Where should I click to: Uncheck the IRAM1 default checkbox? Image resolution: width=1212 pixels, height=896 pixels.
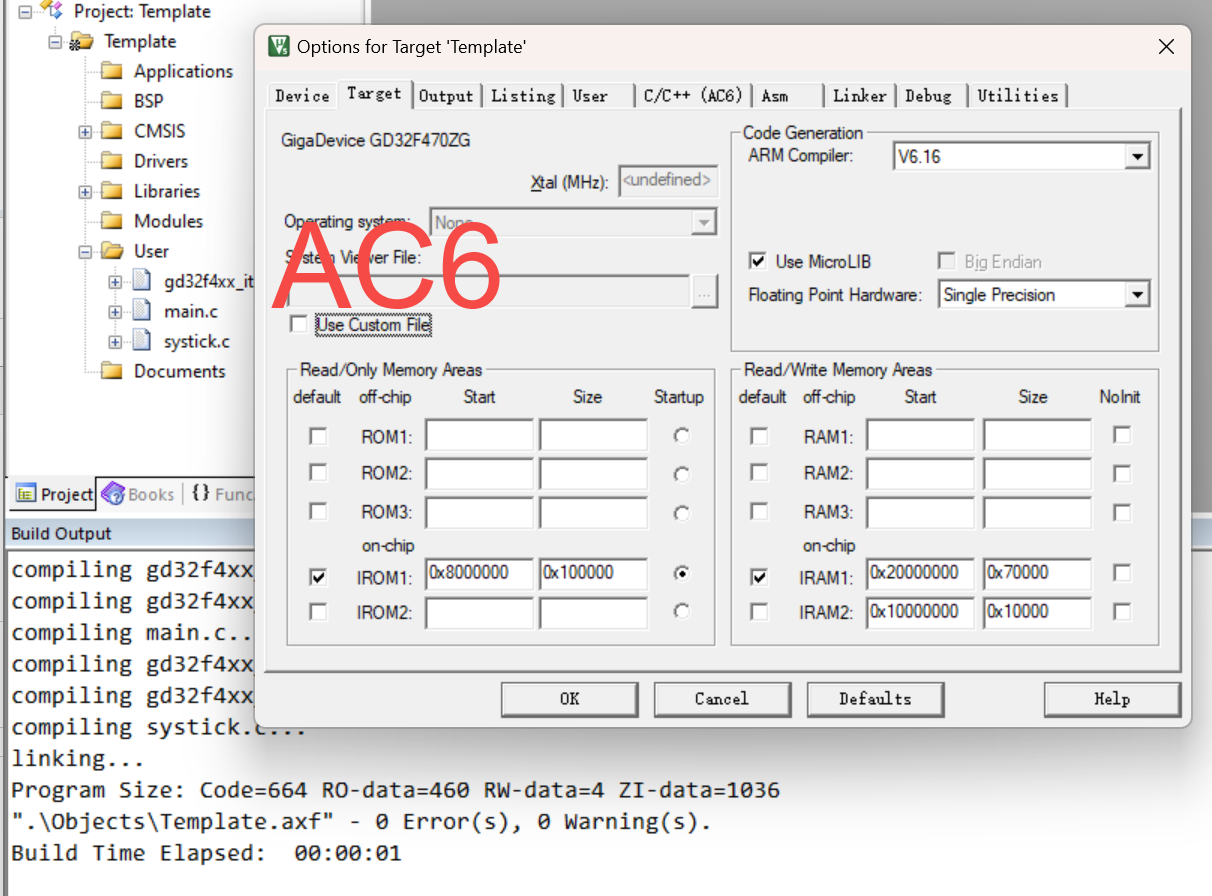[760, 577]
